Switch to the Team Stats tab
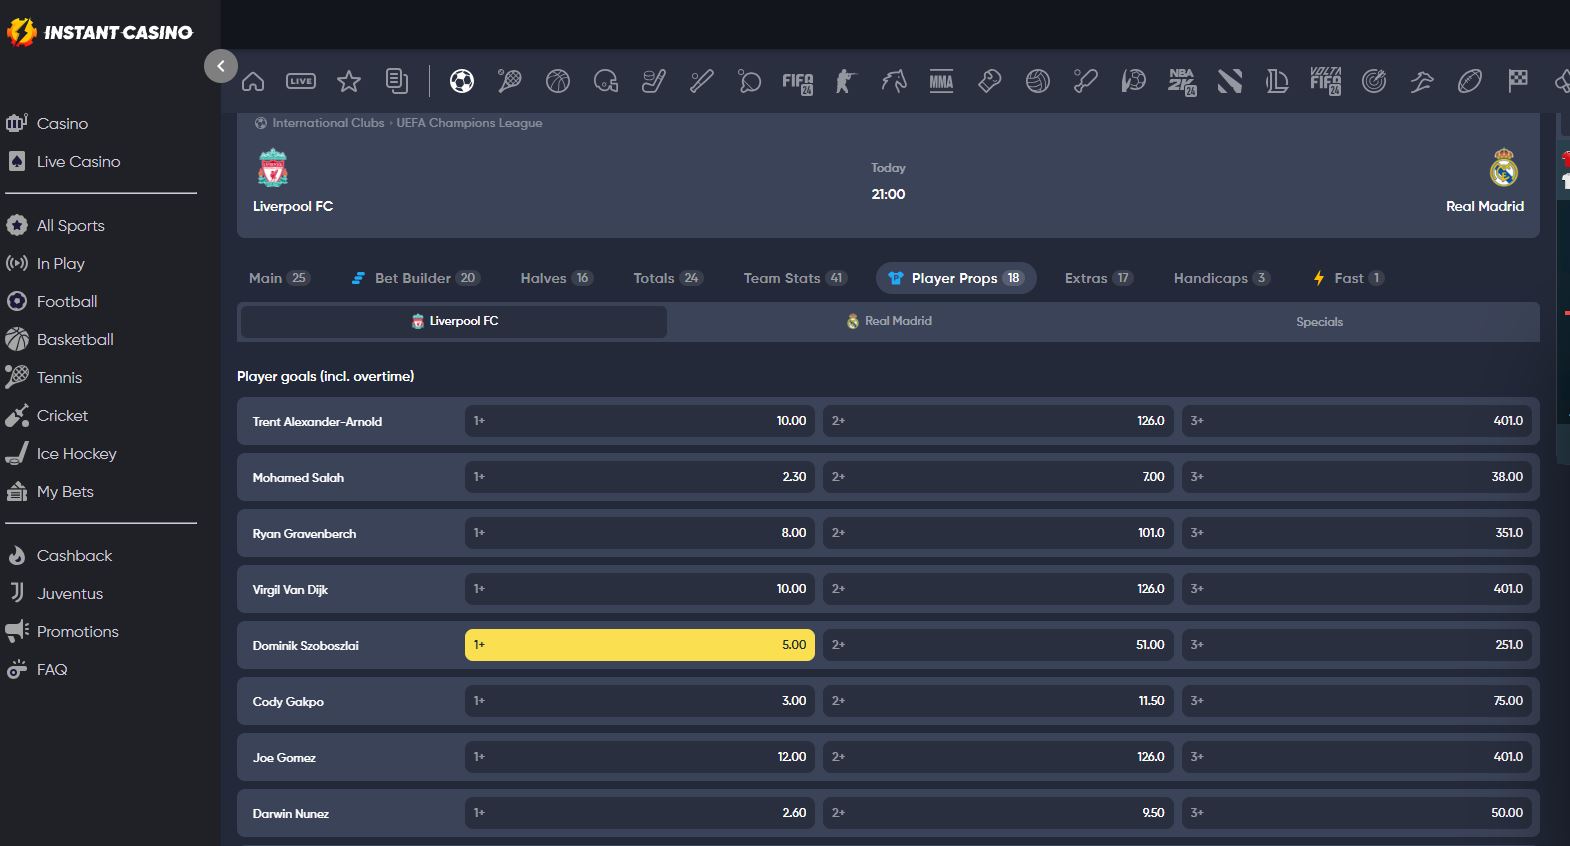Viewport: 1570px width, 846px height. [795, 278]
